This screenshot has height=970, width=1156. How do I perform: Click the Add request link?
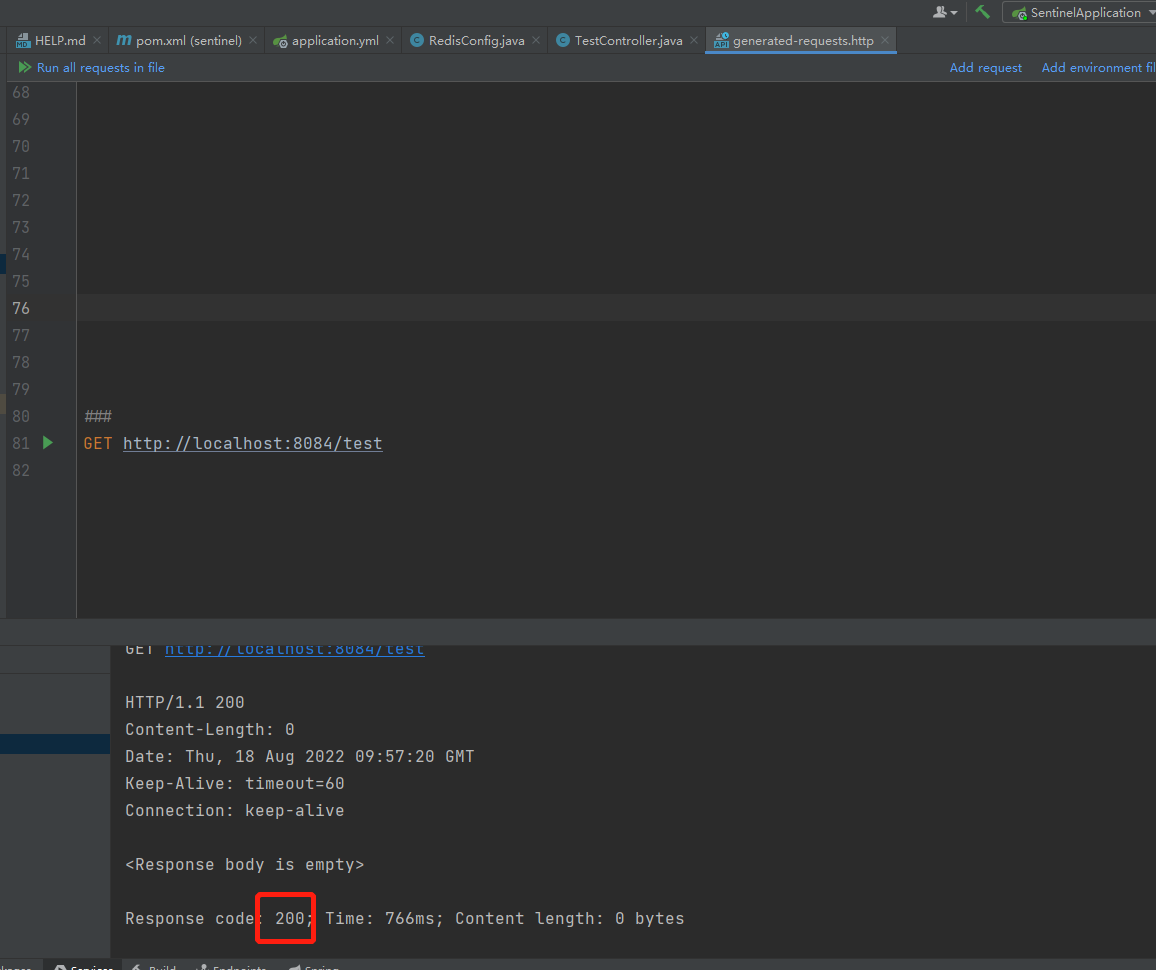click(x=986, y=68)
